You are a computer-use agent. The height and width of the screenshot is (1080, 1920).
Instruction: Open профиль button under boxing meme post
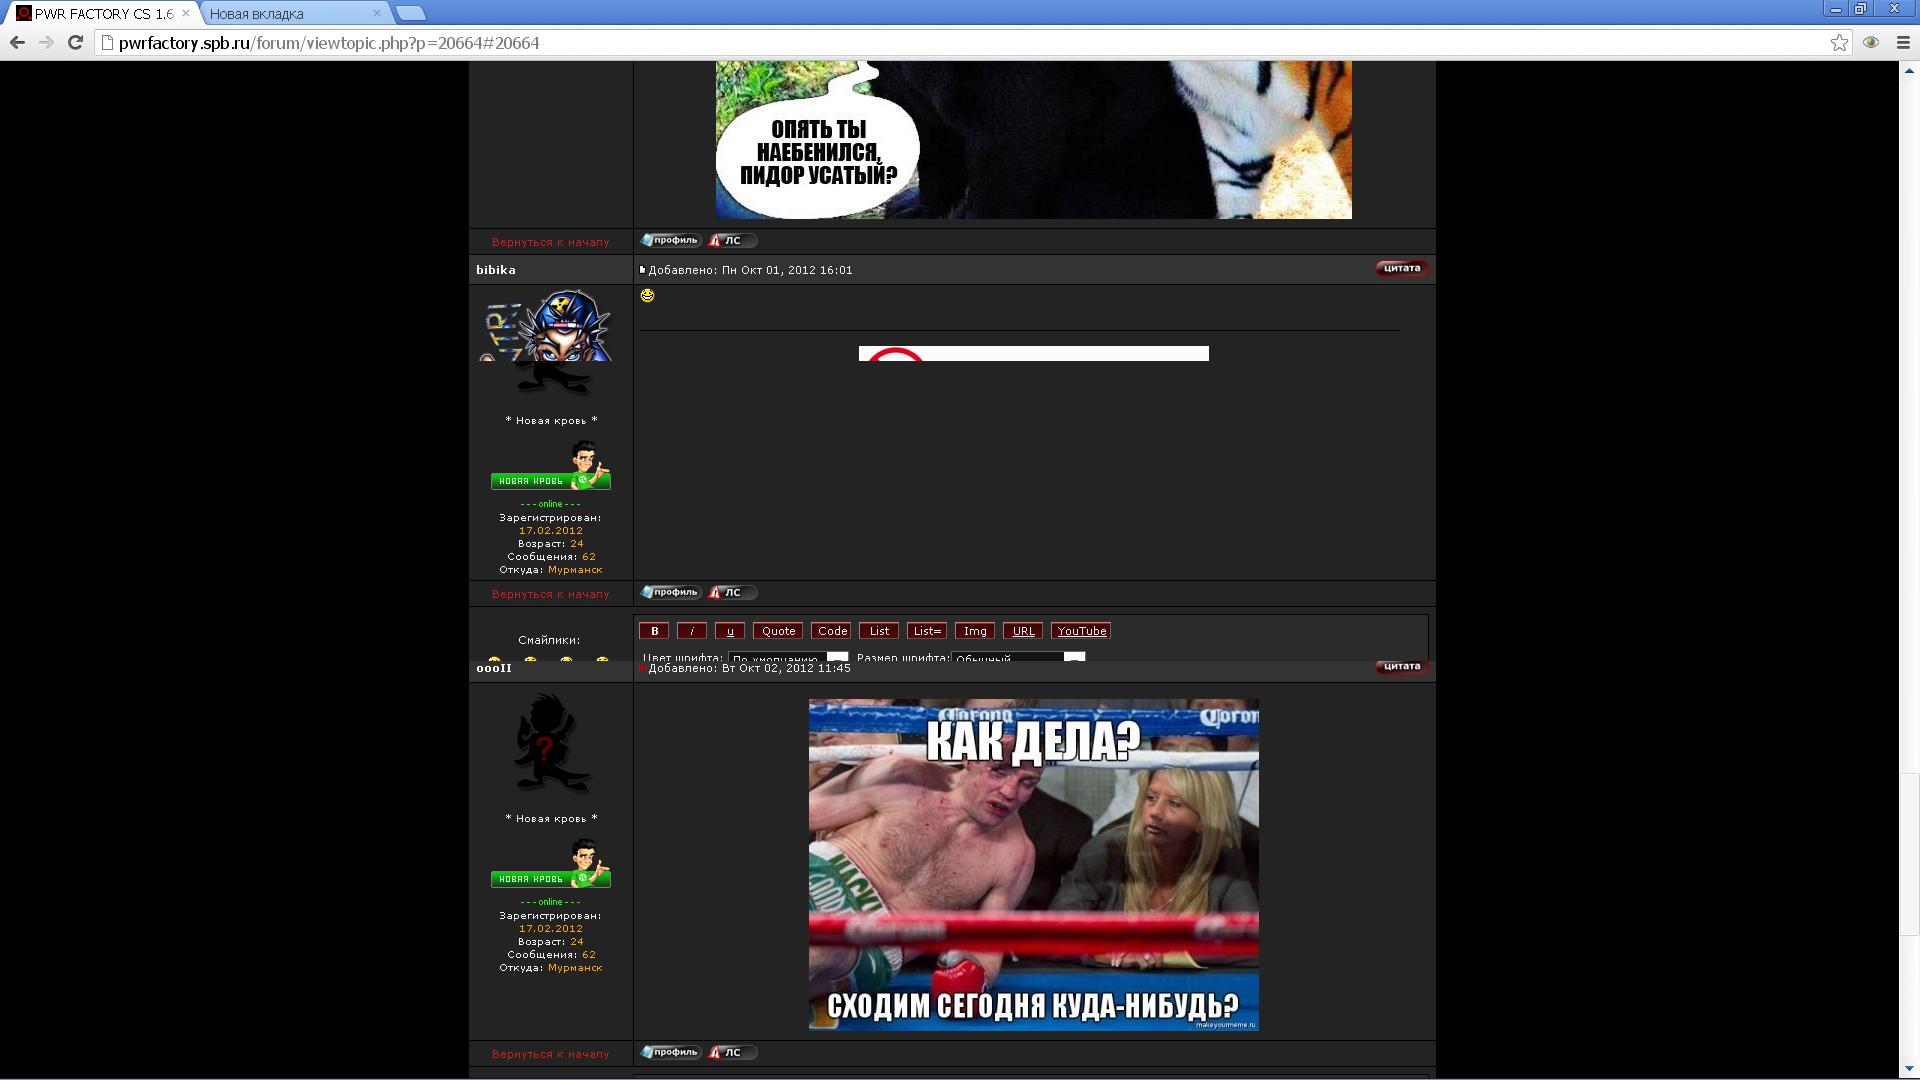coord(671,1052)
